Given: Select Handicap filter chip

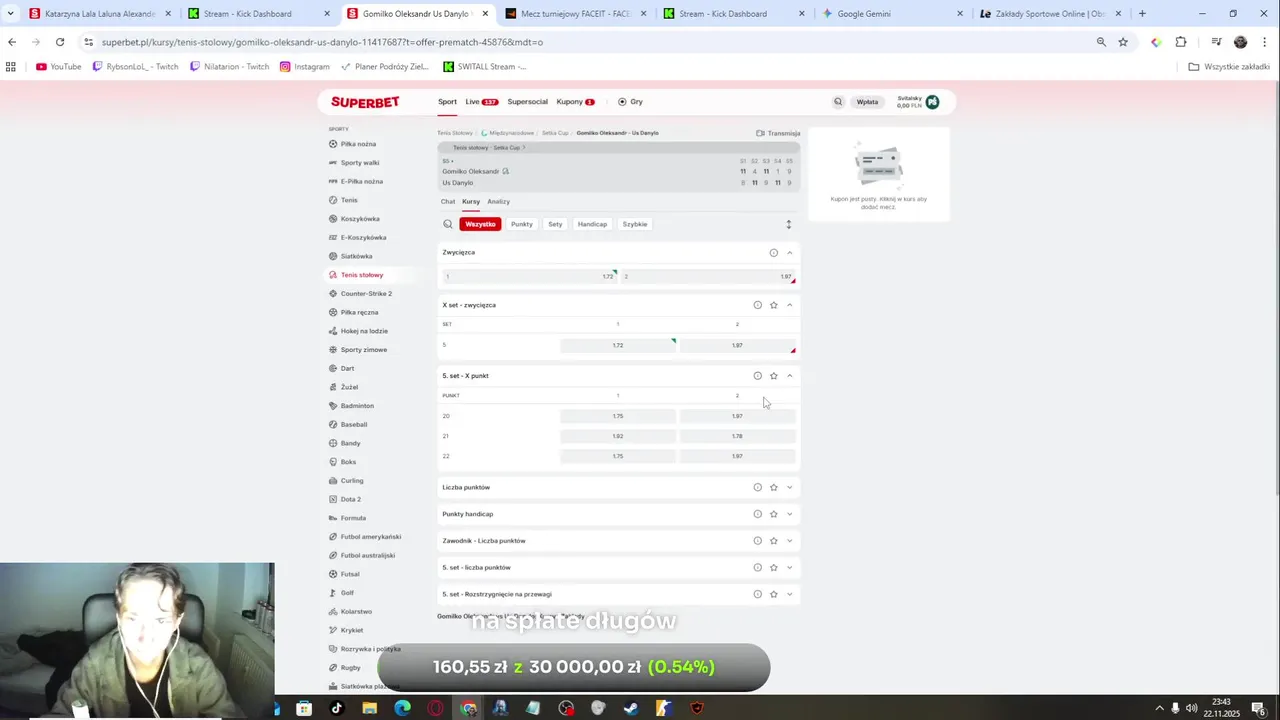Looking at the screenshot, I should (x=592, y=224).
